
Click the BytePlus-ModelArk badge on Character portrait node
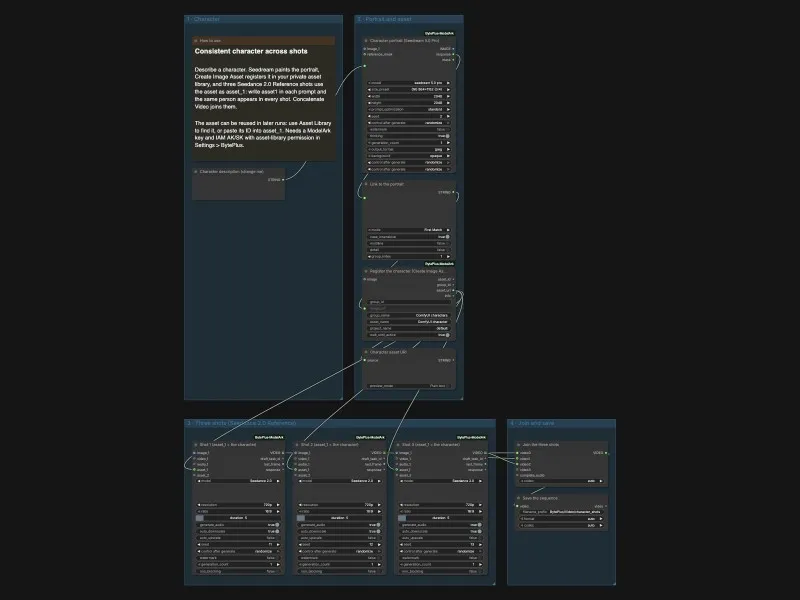439,34
